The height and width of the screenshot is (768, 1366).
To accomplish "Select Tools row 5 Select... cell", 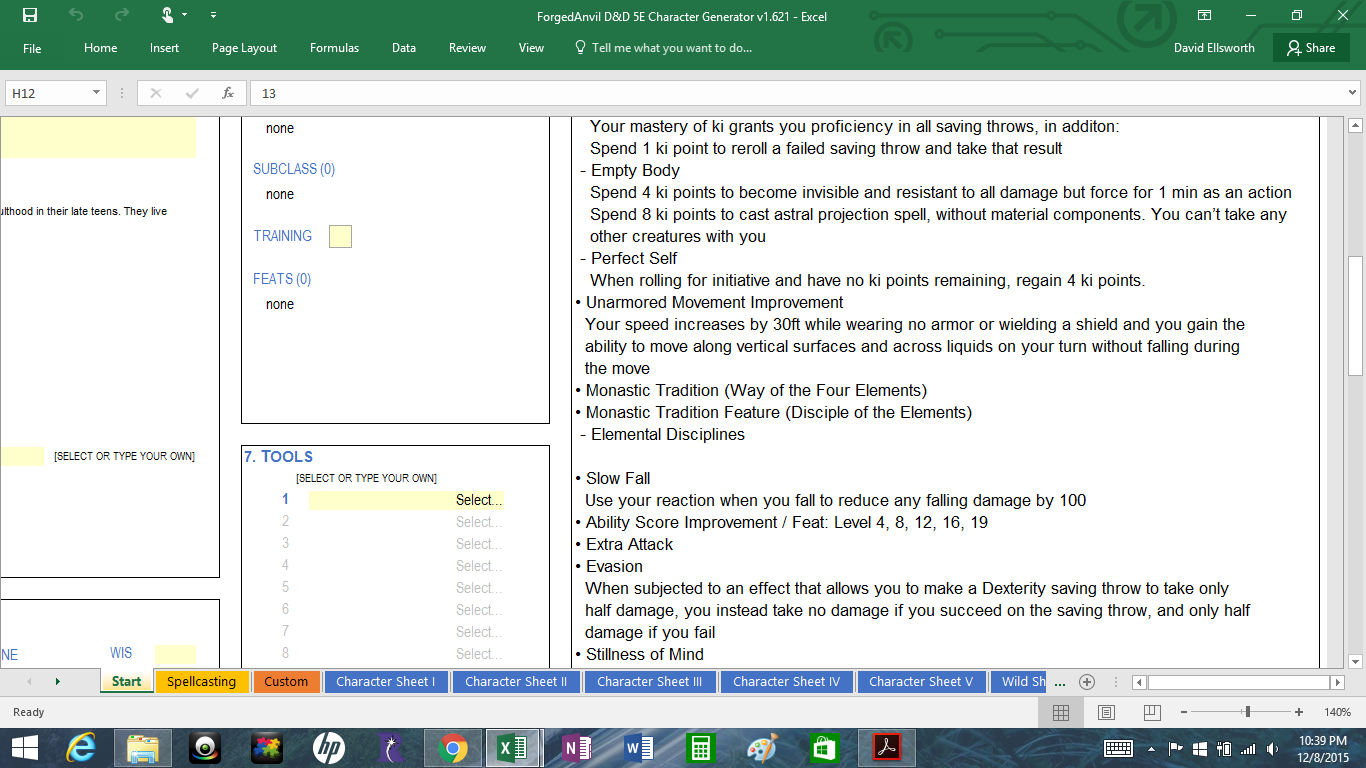I will (406, 588).
